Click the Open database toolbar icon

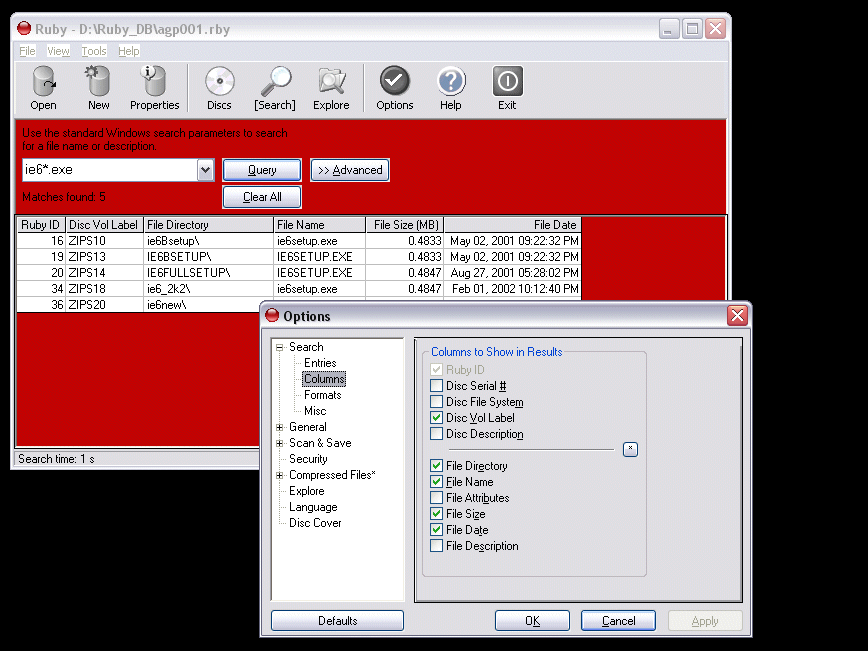pyautogui.click(x=43, y=82)
